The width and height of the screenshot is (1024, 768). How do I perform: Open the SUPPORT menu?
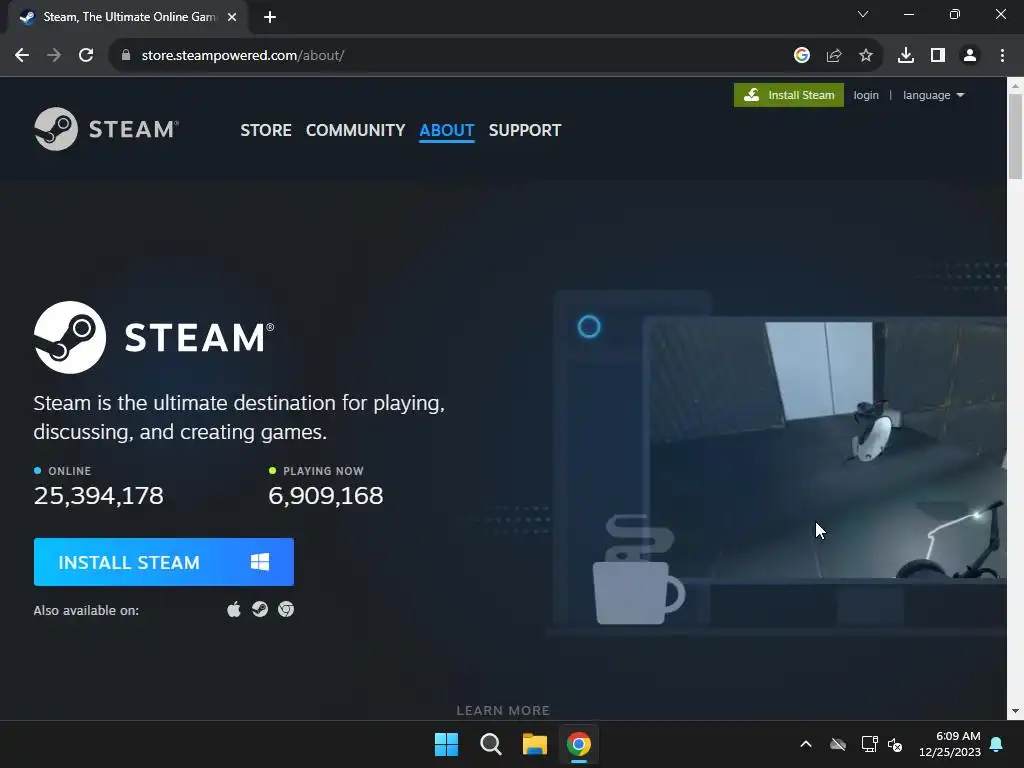(525, 130)
